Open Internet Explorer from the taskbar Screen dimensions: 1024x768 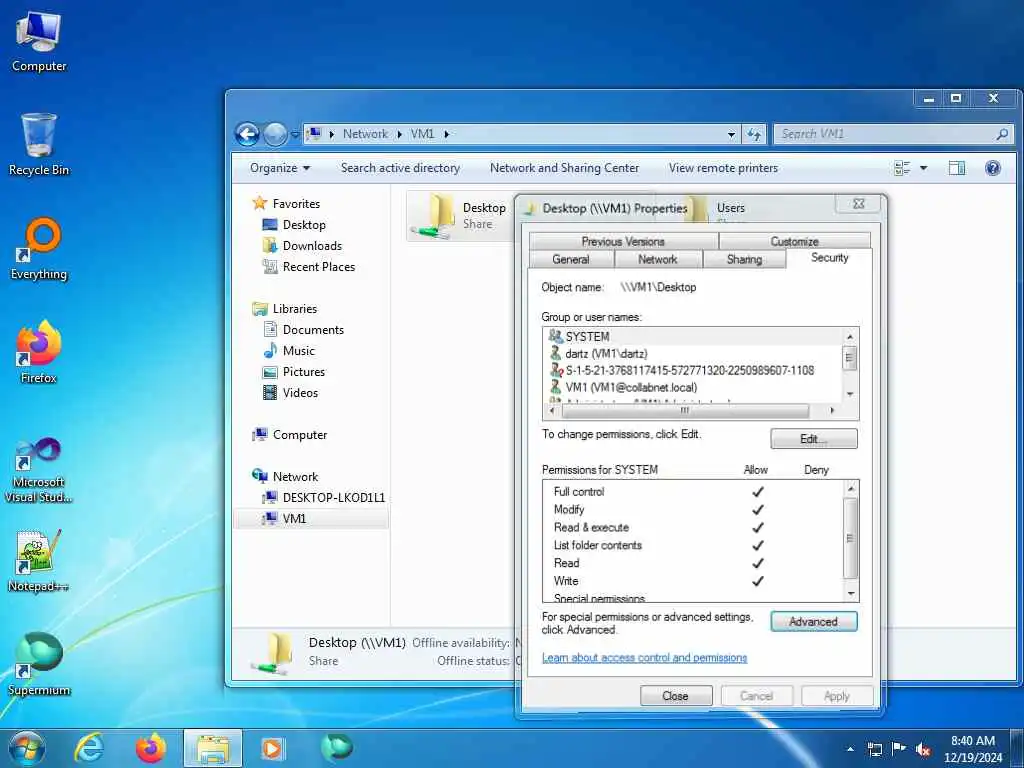click(89, 748)
